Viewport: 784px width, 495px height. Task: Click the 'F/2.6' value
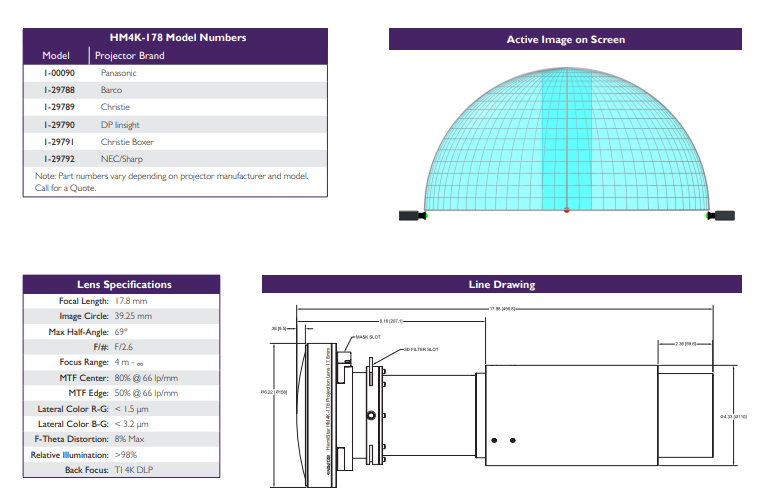click(124, 347)
